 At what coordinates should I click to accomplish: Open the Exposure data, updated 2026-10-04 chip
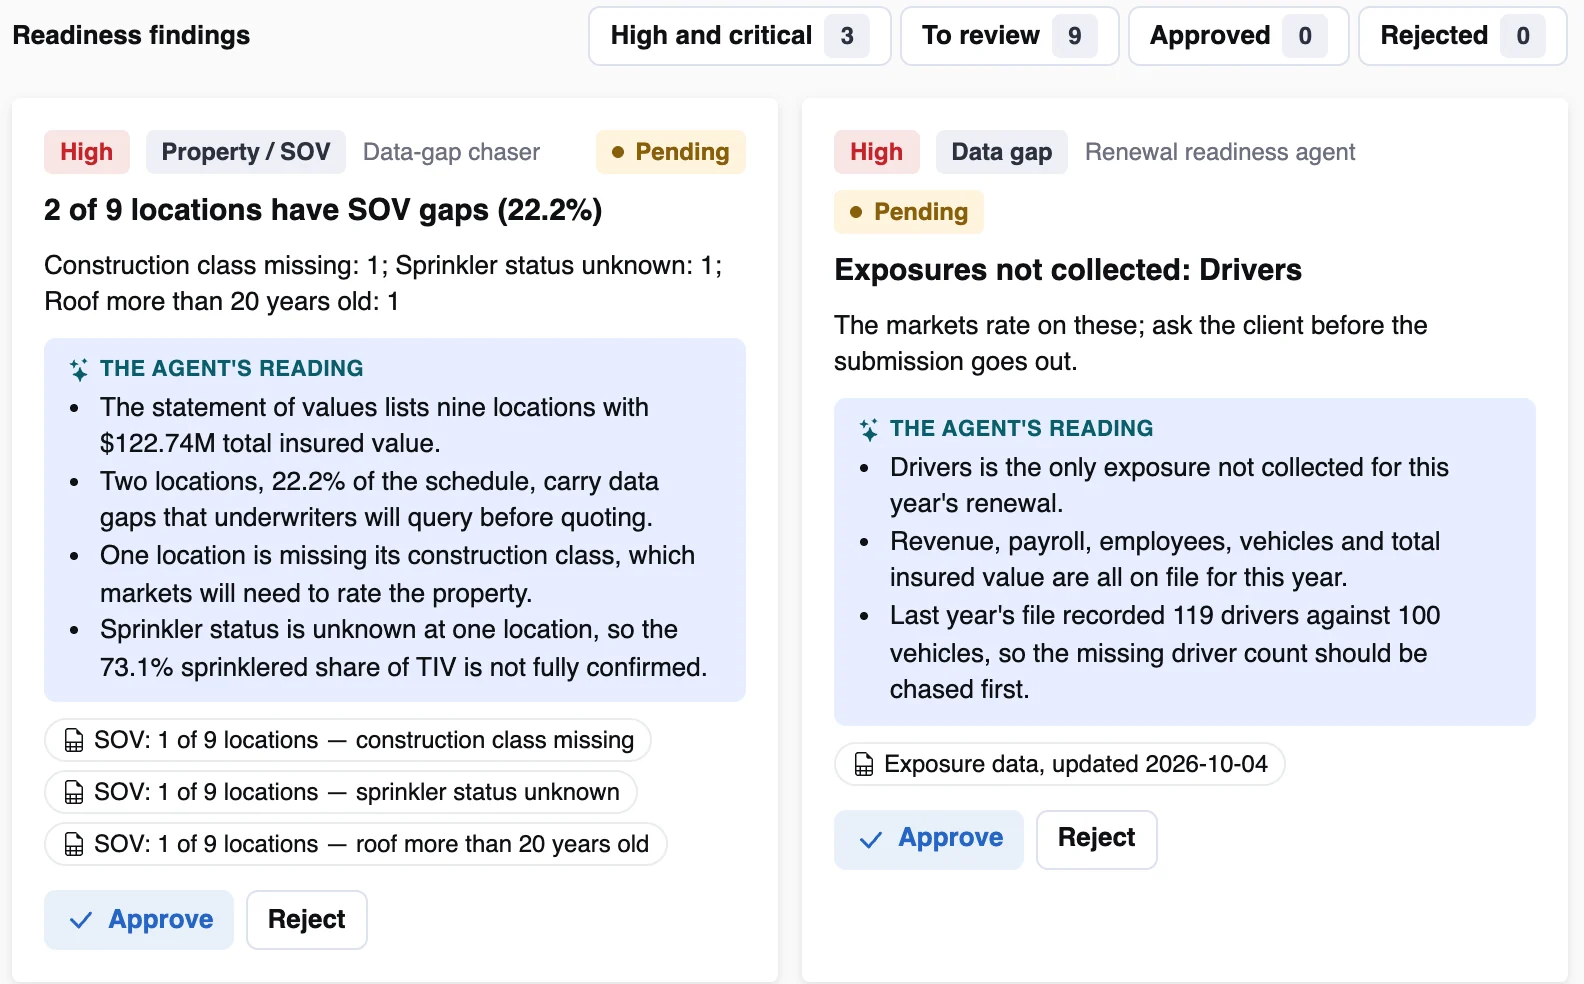tap(1060, 765)
